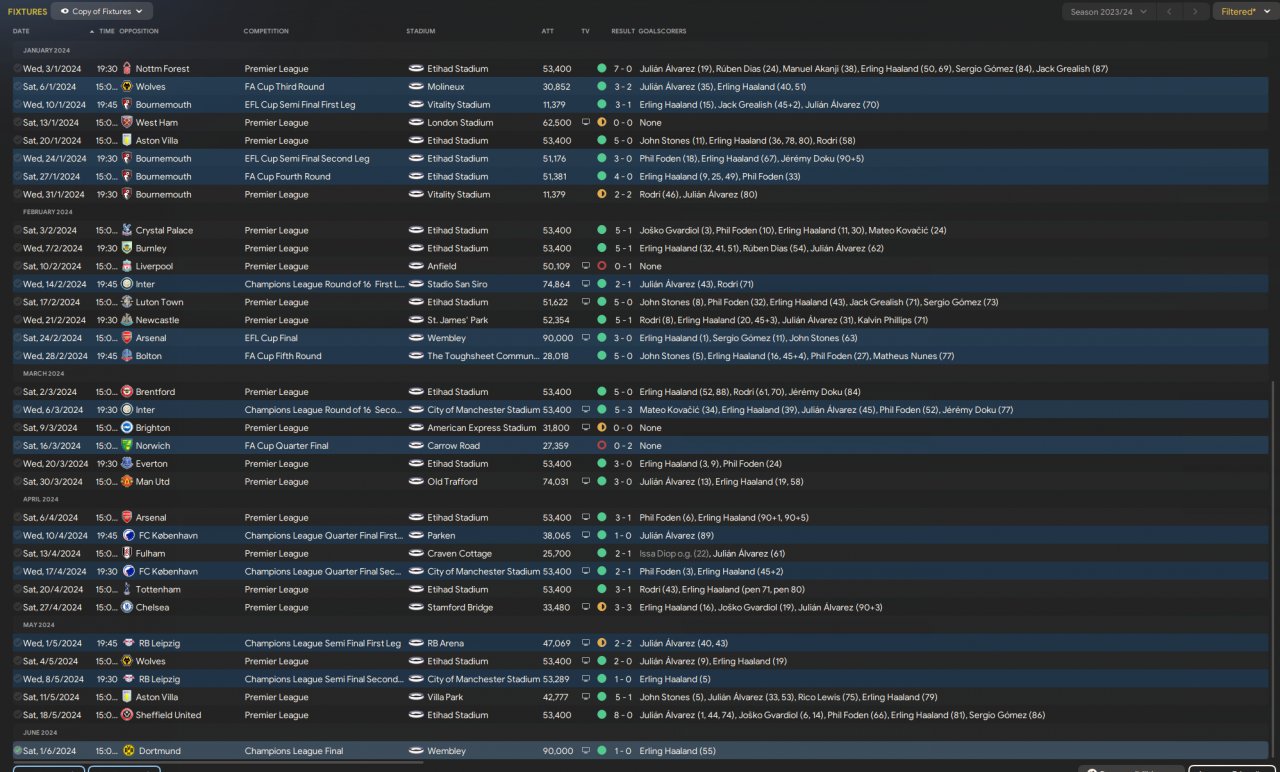Click the red loss indicator for Norwich
Viewport: 1280px width, 772px height.
click(601, 446)
